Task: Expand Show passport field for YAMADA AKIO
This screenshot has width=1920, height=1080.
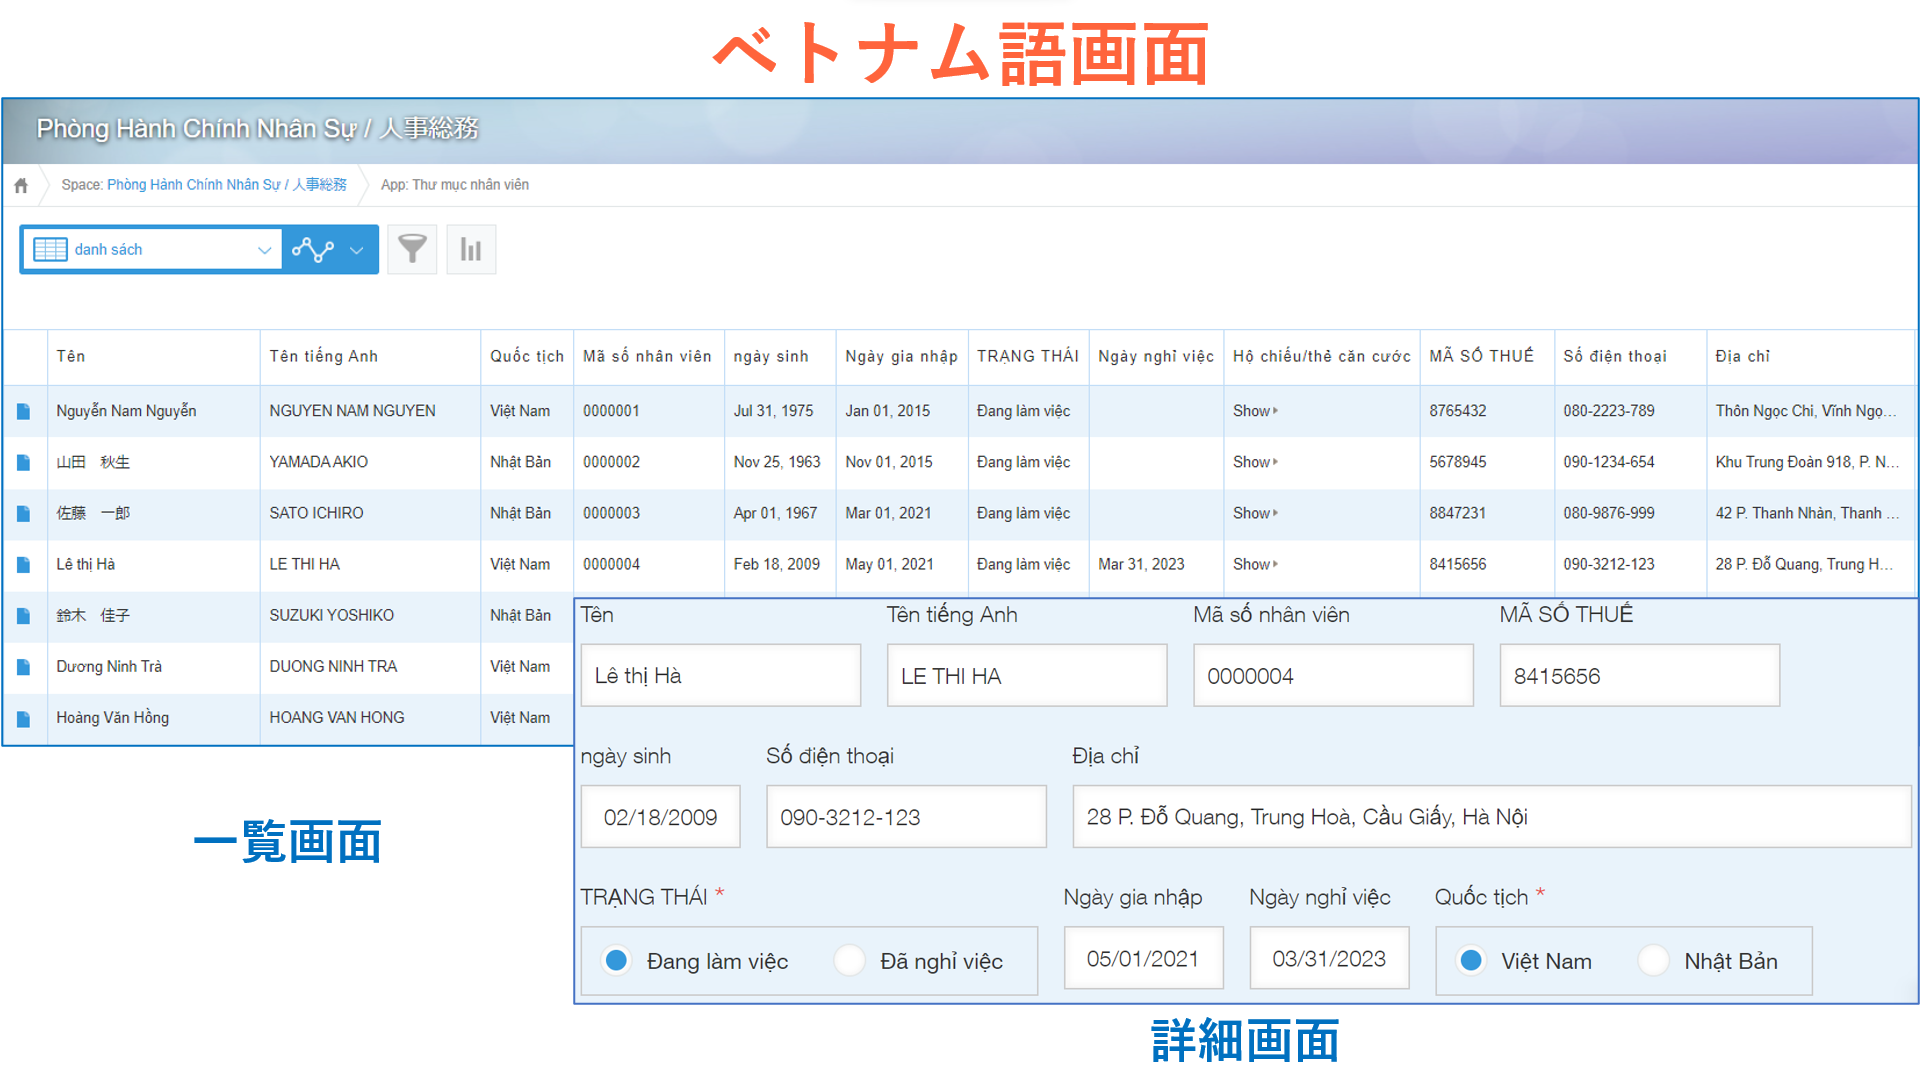Action: click(1255, 462)
